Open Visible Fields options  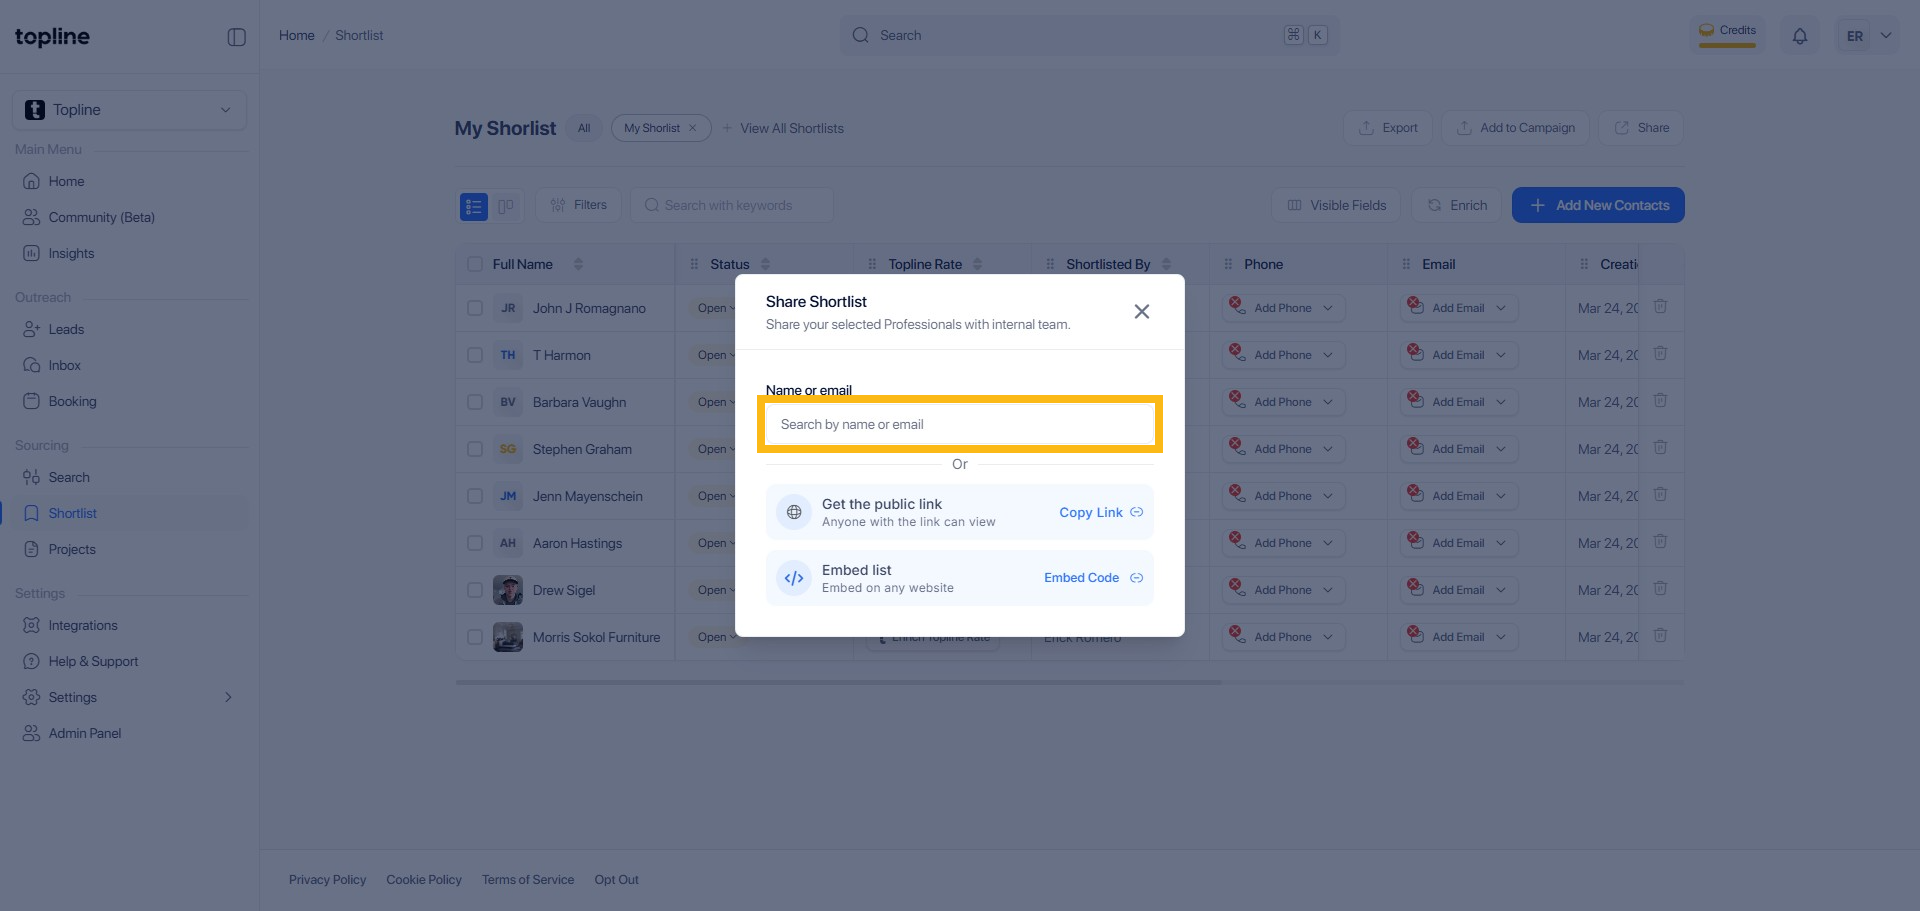(1336, 206)
